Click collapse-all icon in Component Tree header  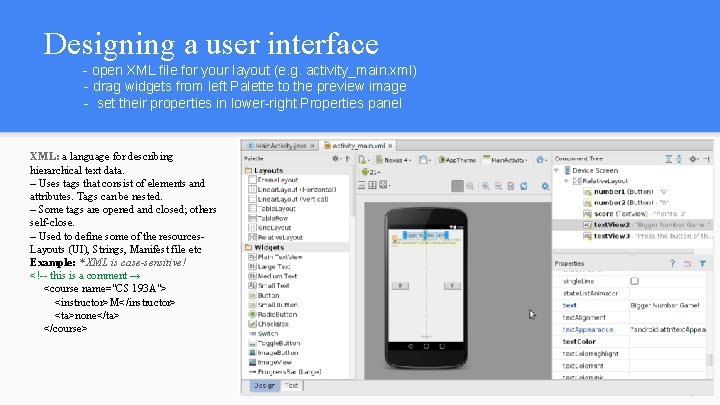click(679, 159)
